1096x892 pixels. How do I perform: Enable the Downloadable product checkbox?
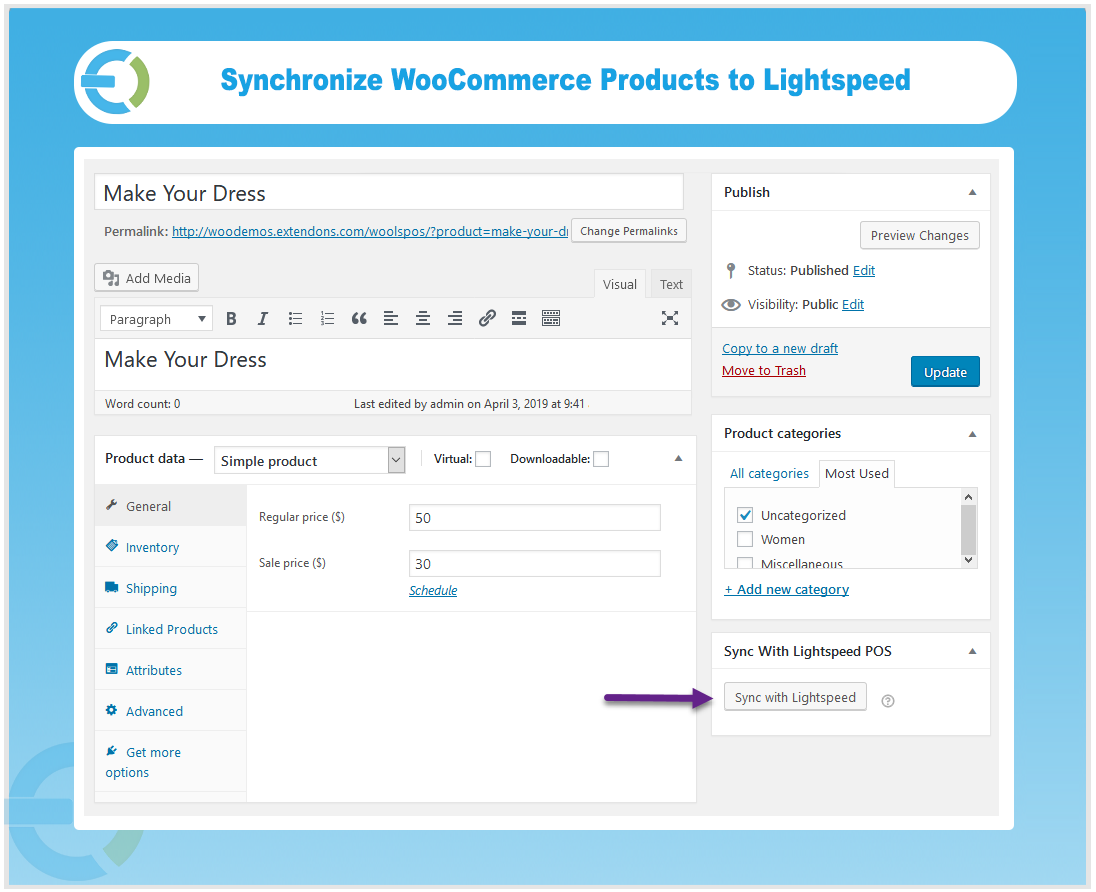[601, 458]
